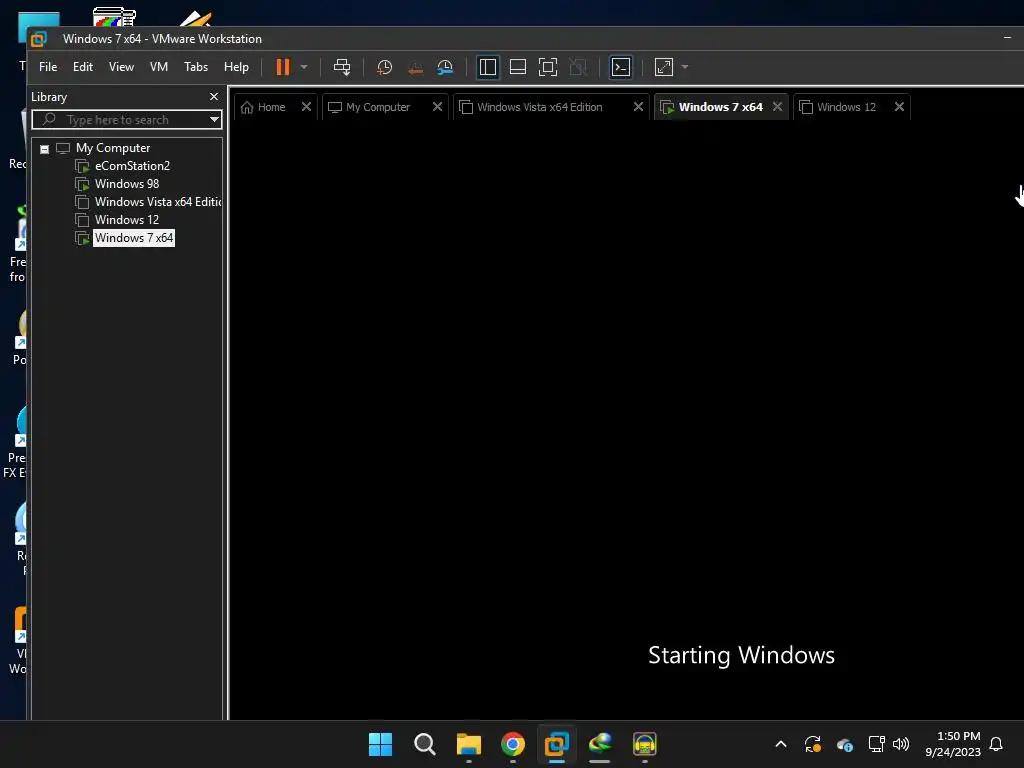Click the VM display showing Starting Windows
Viewport: 1024px width, 768px height.
627,421
